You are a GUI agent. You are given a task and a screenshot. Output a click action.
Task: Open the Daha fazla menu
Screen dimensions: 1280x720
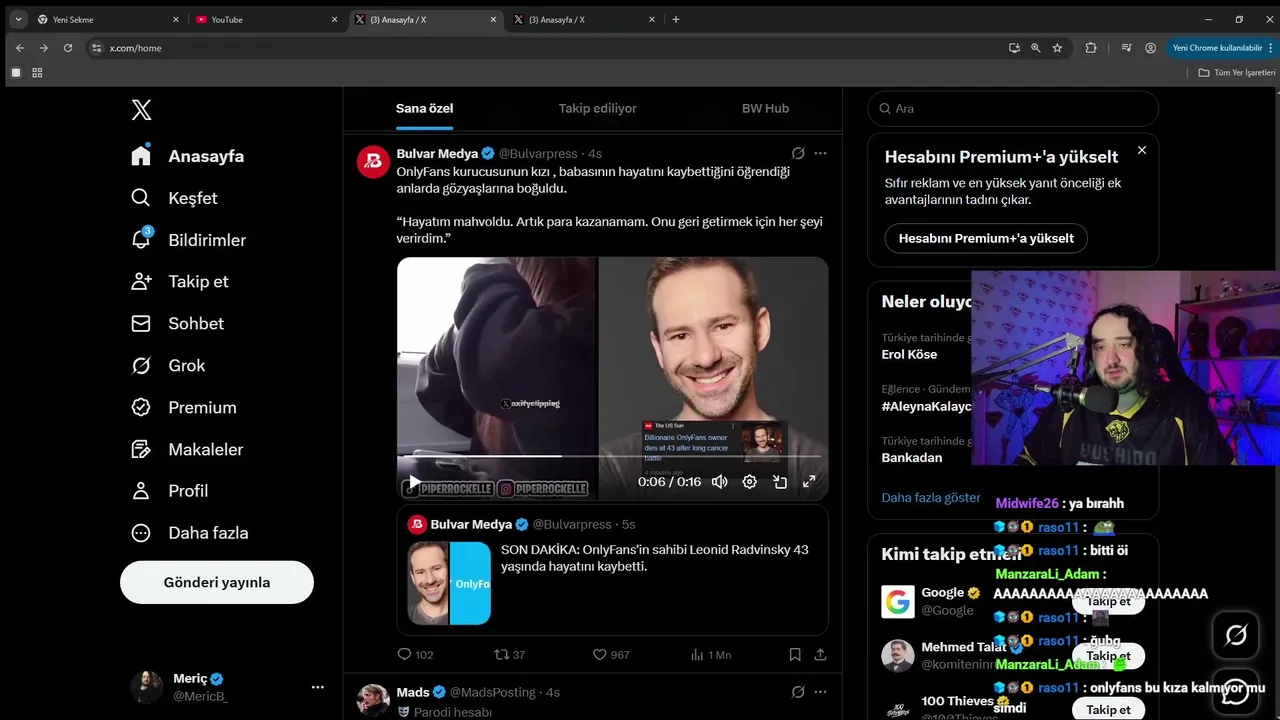click(x=189, y=533)
